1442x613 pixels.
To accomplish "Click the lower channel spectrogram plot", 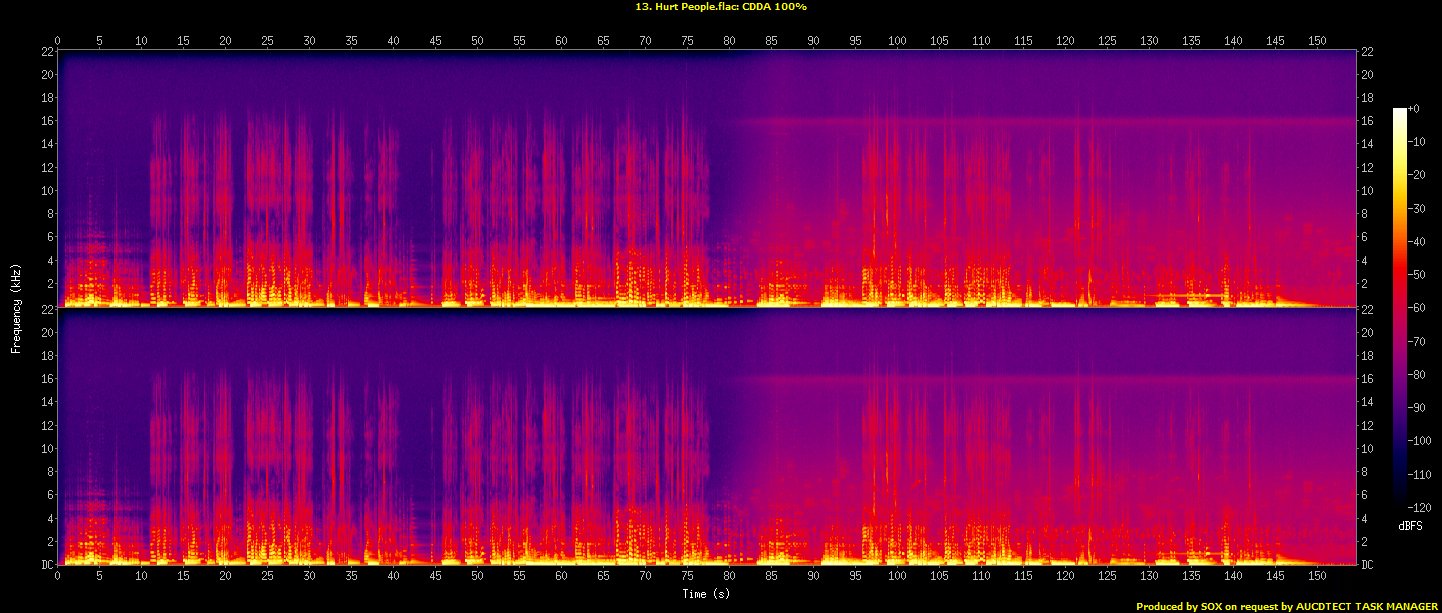I will [x=707, y=436].
